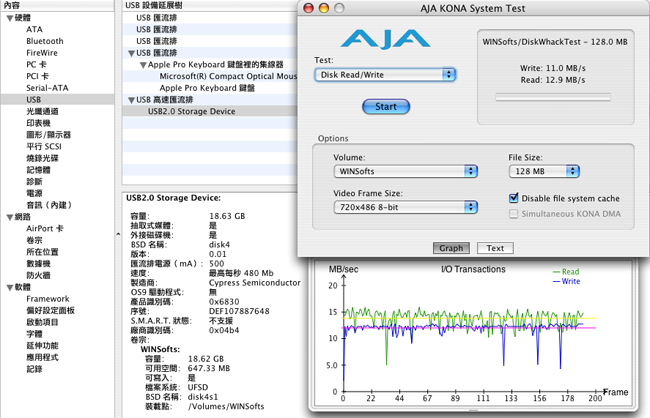Select 電源 in the sidebar
The height and width of the screenshot is (418, 650).
click(34, 193)
